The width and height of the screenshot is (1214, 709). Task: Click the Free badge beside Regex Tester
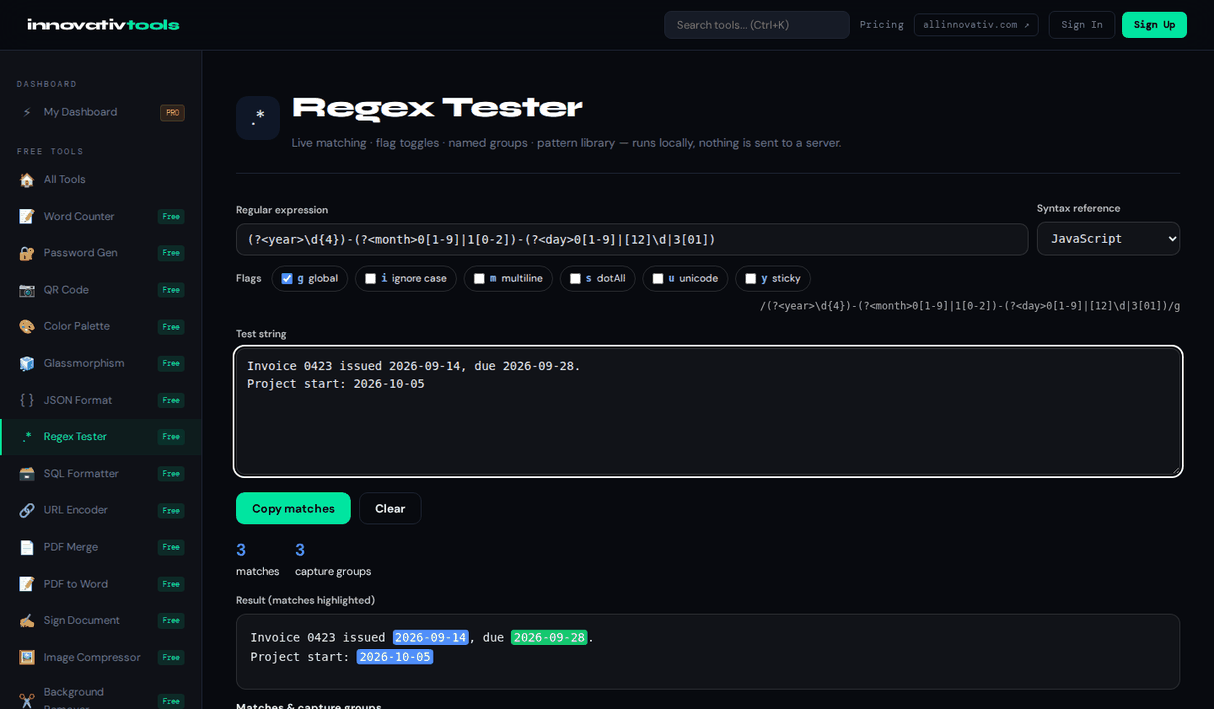click(171, 437)
